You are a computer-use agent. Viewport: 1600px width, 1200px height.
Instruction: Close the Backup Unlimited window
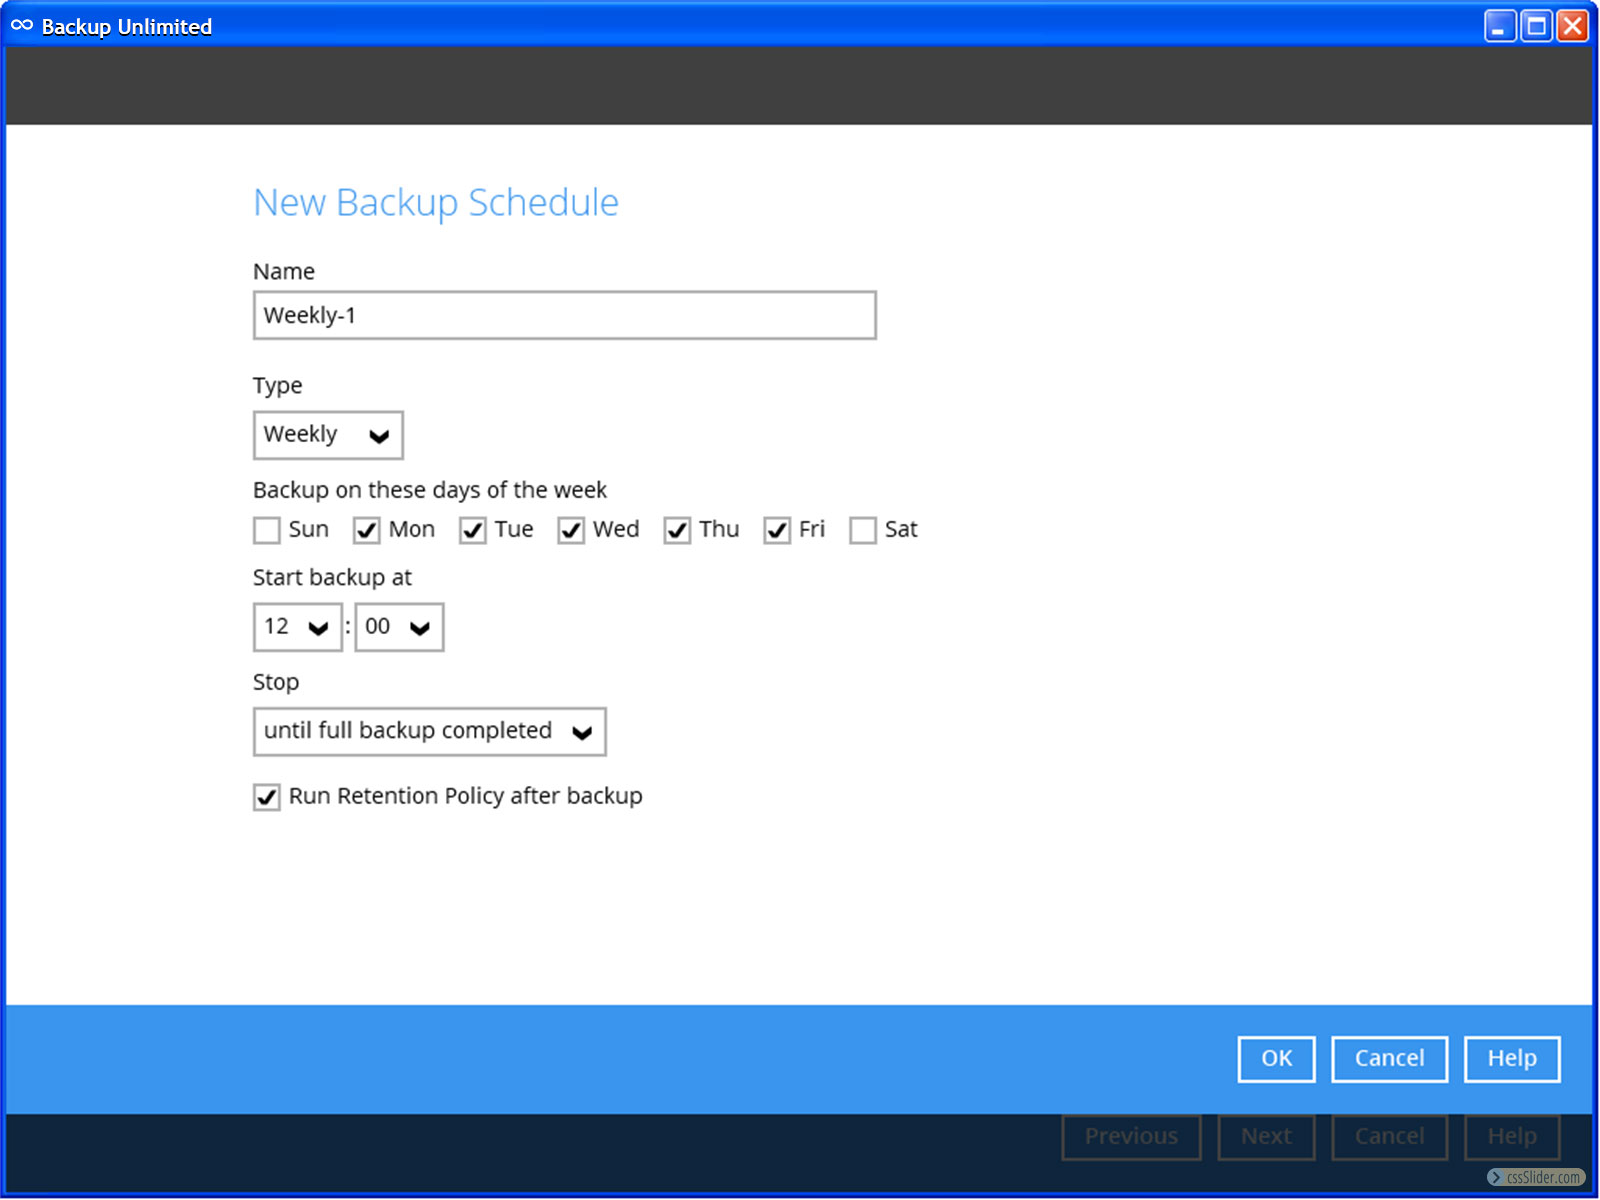click(x=1573, y=26)
